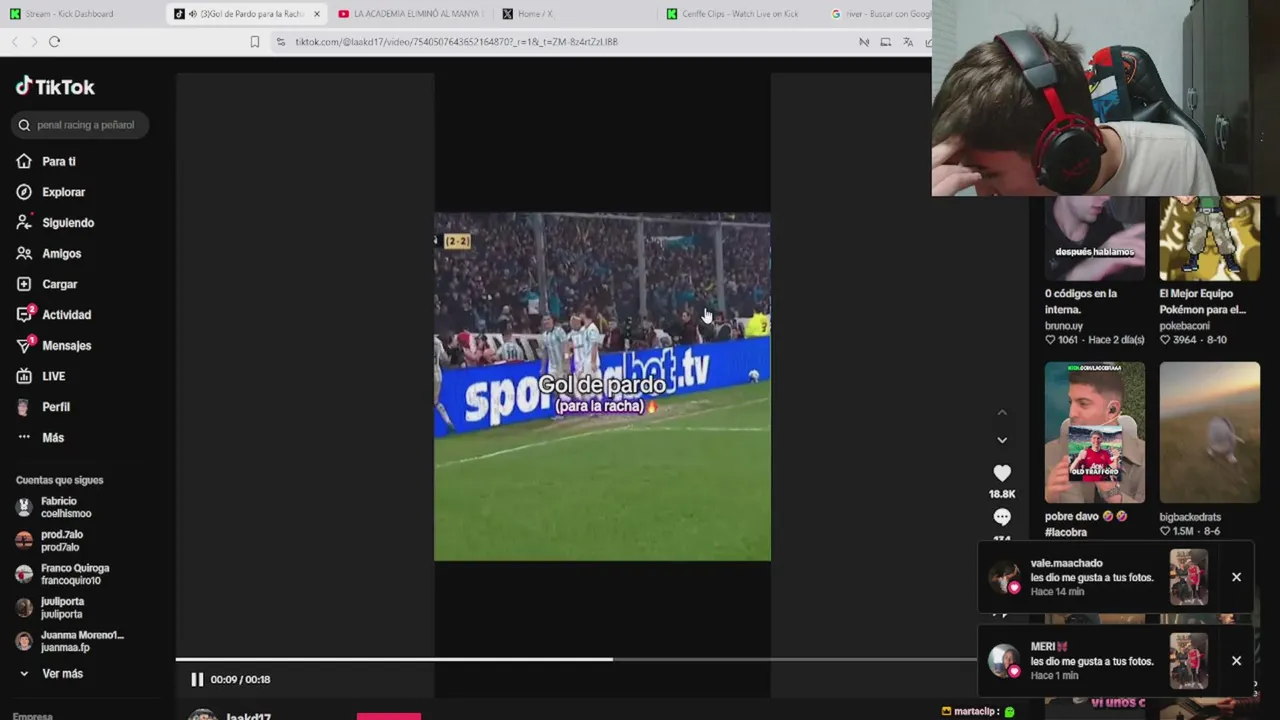This screenshot has height=720, width=1280.
Task: Bookmark the page with the bookmark icon
Action: [255, 42]
